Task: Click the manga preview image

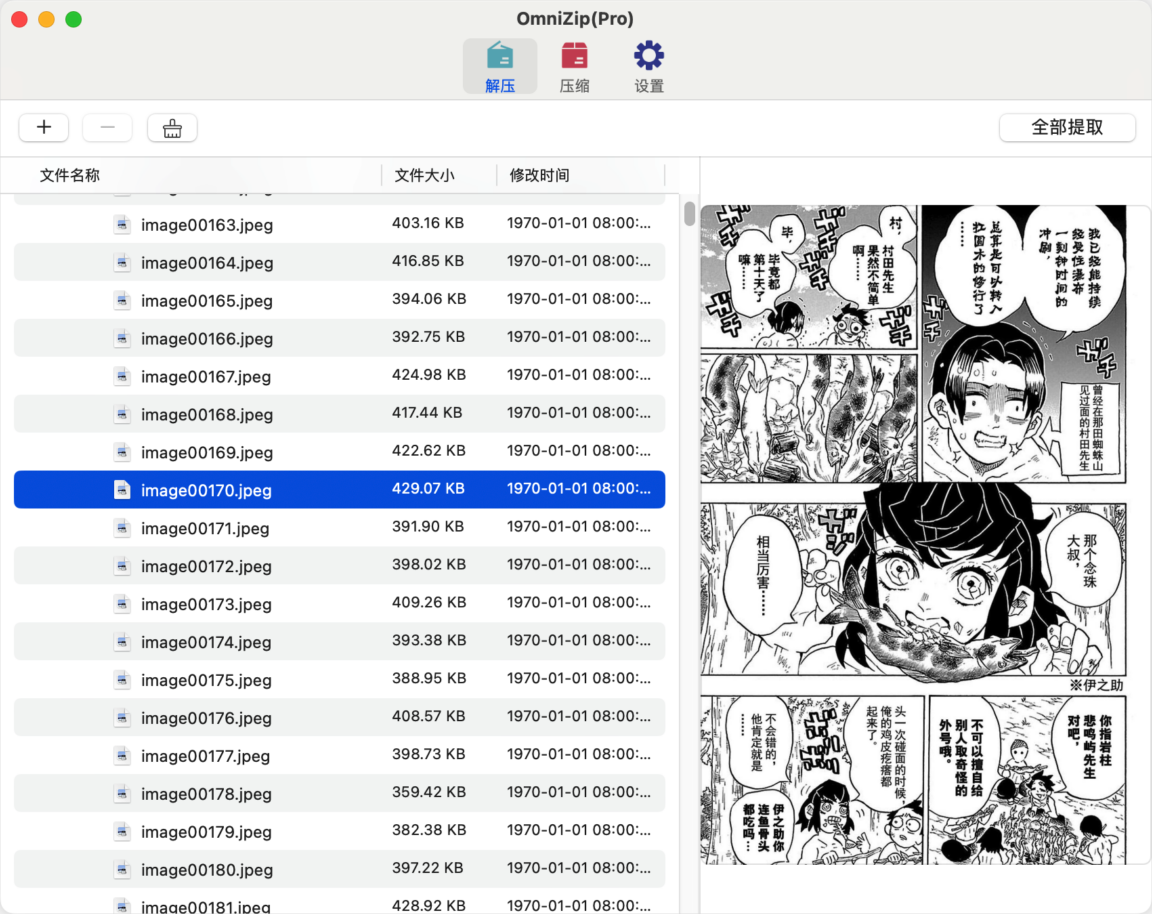Action: [x=913, y=534]
